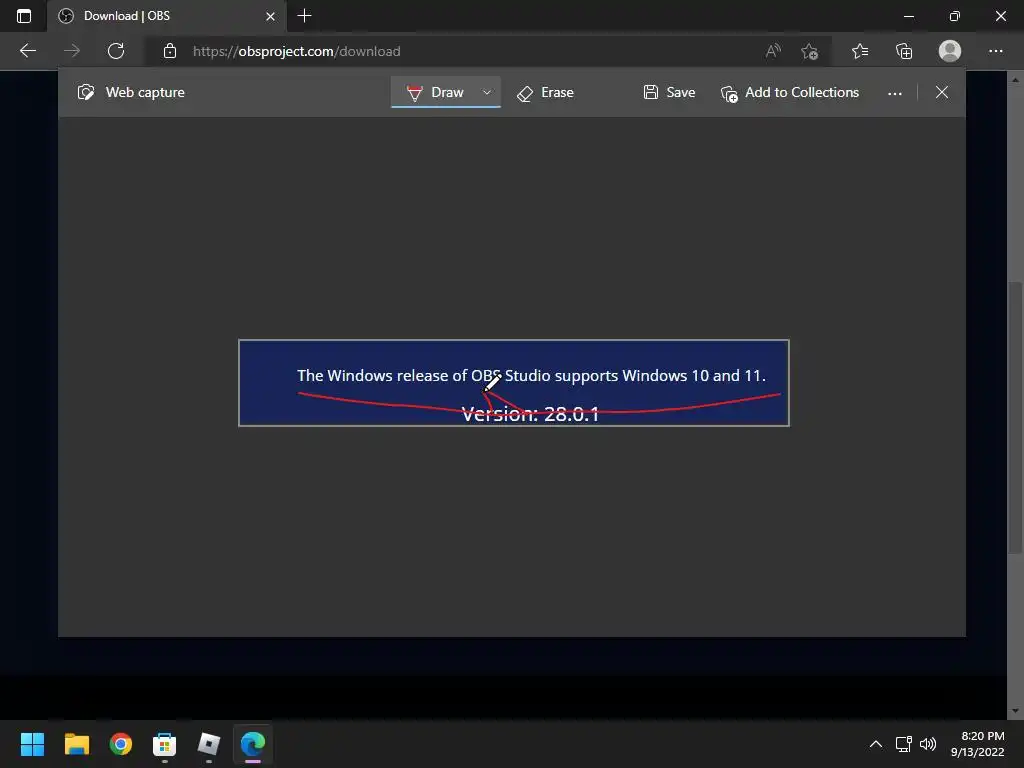1024x768 pixels.
Task: Select the Erase tool
Action: tap(545, 93)
